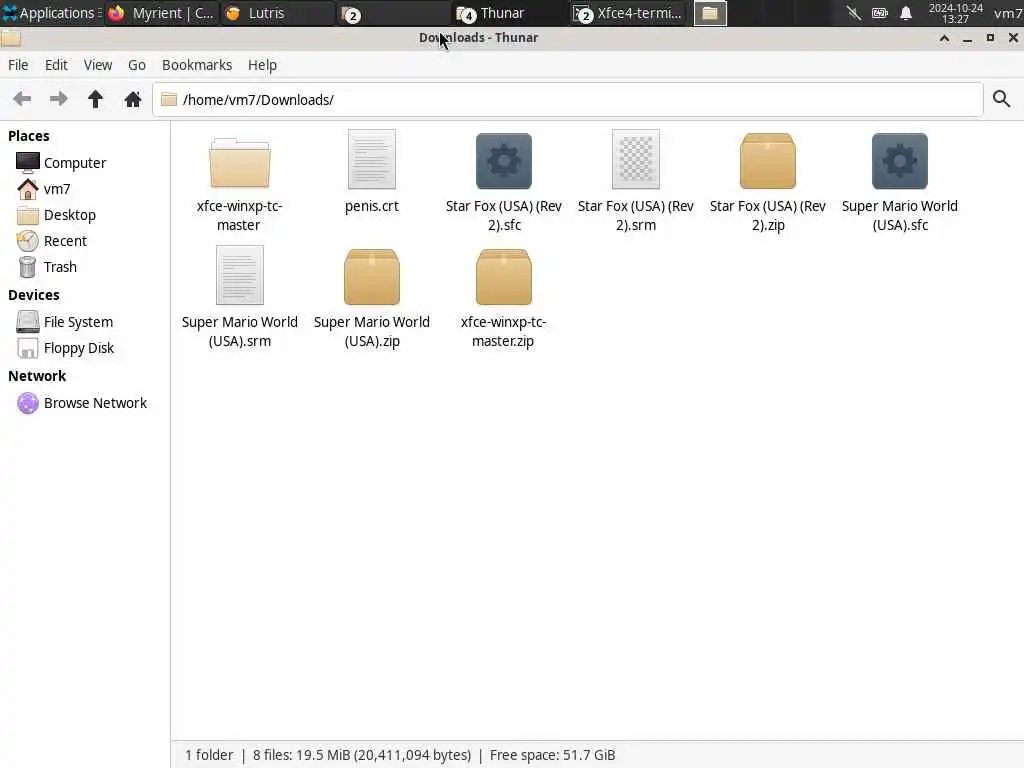Switch to the Xfce4-terminal taskbar button

click(x=628, y=13)
